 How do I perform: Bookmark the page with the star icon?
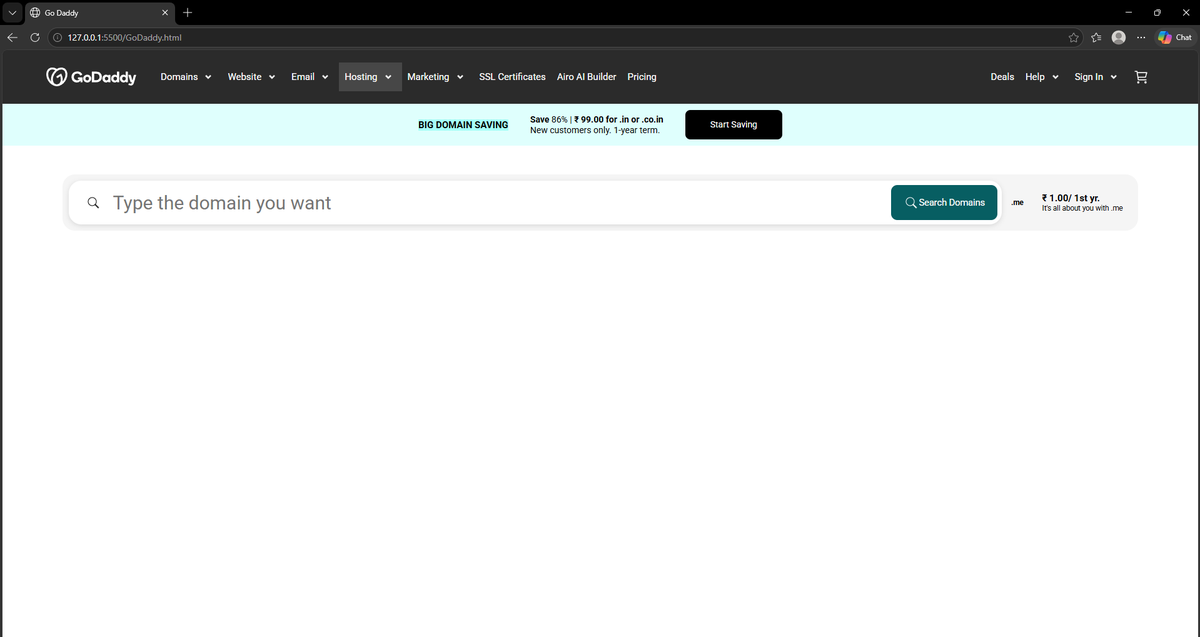(1073, 37)
